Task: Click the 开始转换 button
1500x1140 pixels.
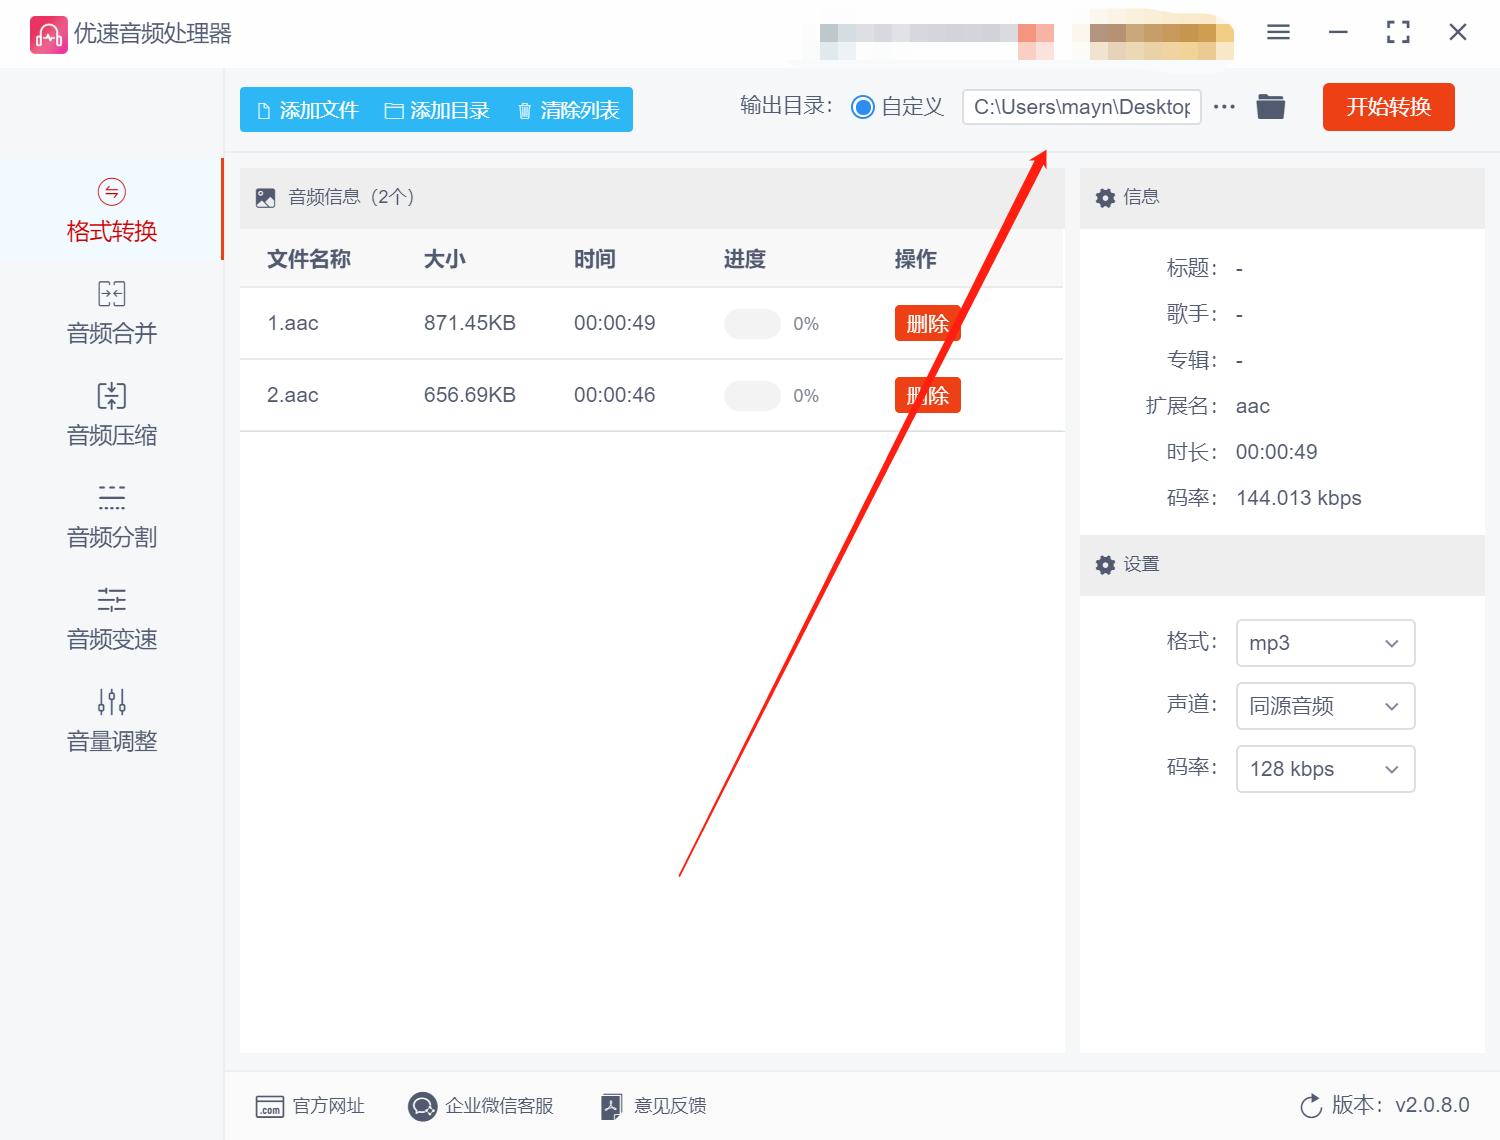Action: coord(1388,107)
